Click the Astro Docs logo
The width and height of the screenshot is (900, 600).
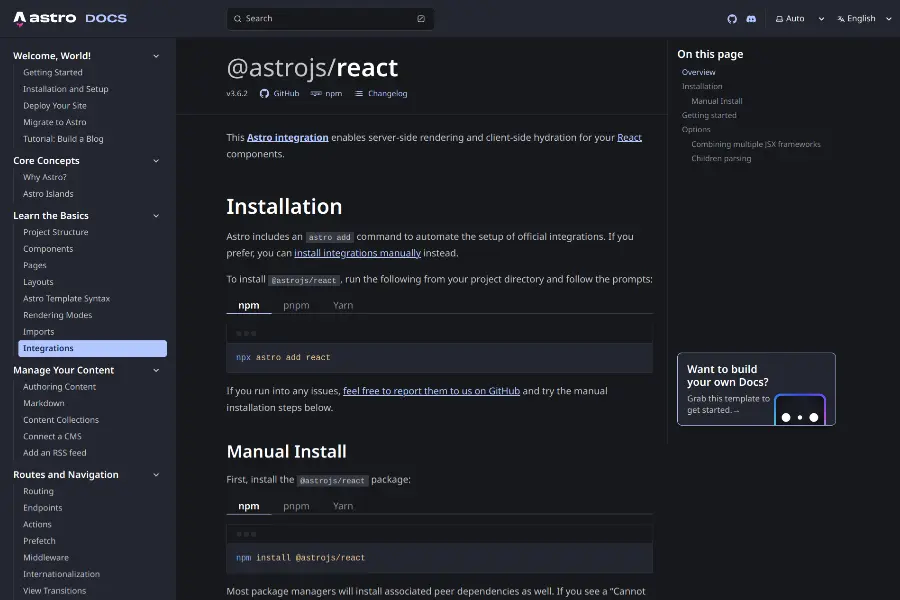pos(70,18)
